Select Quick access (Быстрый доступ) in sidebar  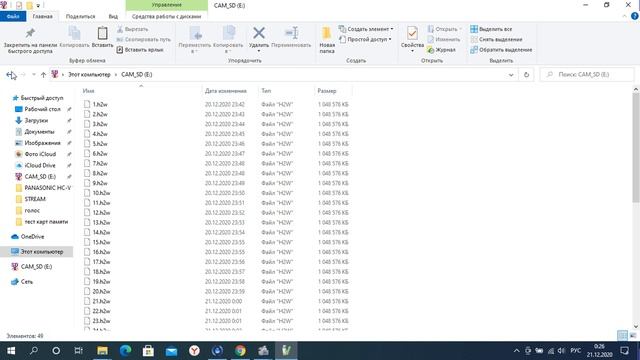38,98
